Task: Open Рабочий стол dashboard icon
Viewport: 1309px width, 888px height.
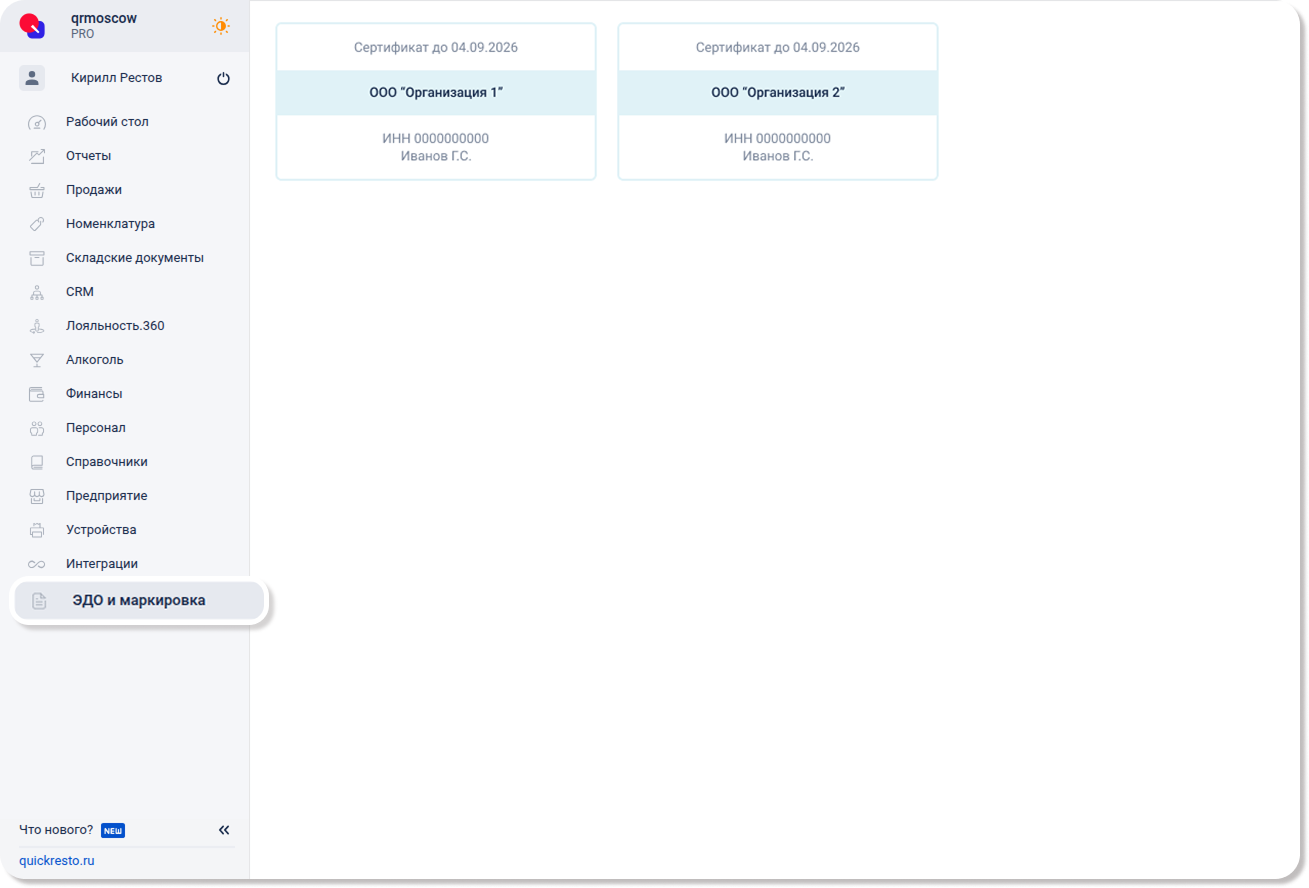Action: (x=37, y=122)
